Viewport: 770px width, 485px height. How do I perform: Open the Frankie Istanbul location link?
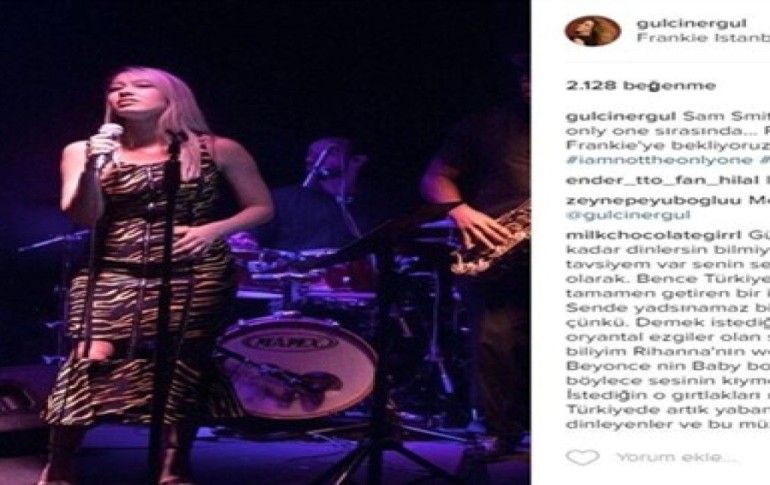703,38
